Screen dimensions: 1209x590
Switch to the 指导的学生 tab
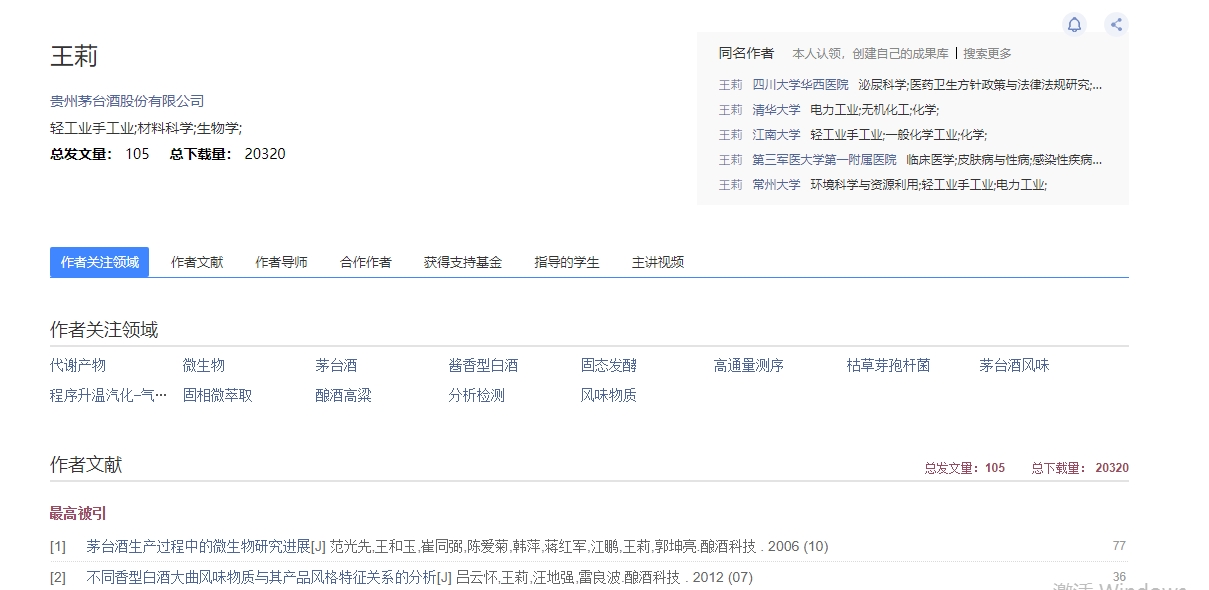tap(567, 262)
